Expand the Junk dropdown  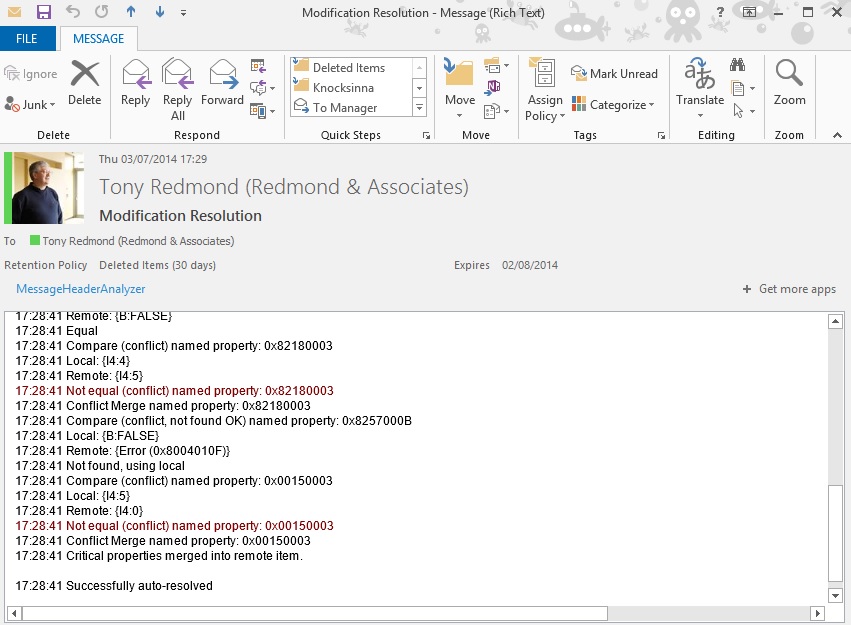tap(32, 105)
